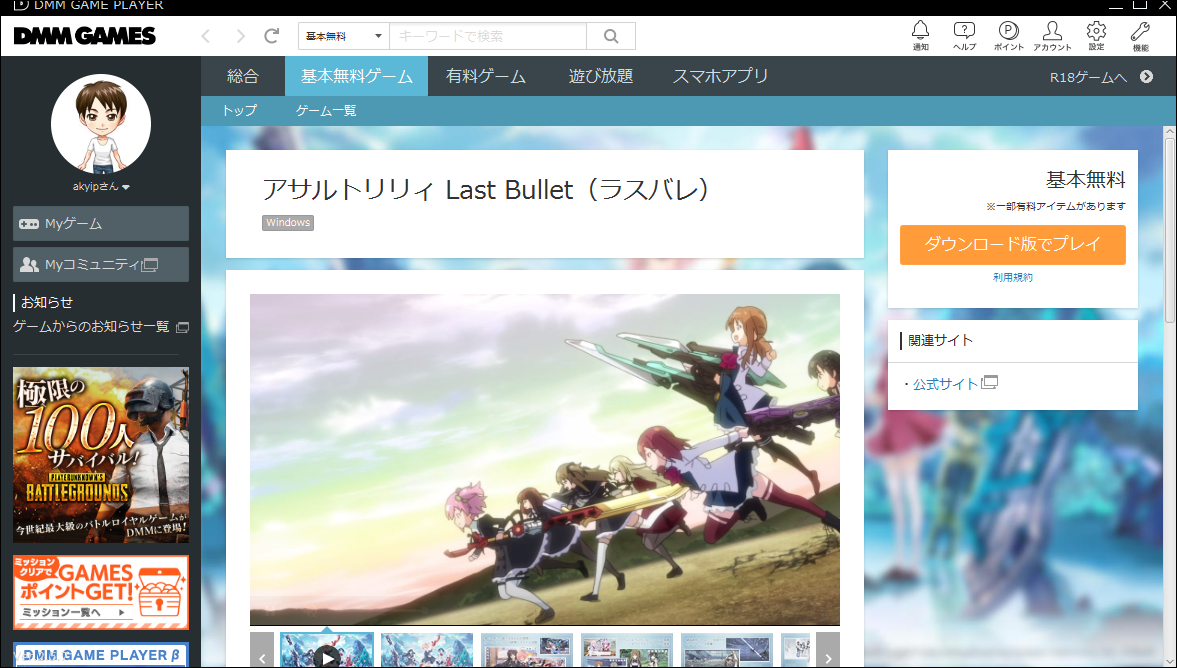The image size is (1177, 668).
Task: Open the settings gear icon
Action: point(1097,30)
